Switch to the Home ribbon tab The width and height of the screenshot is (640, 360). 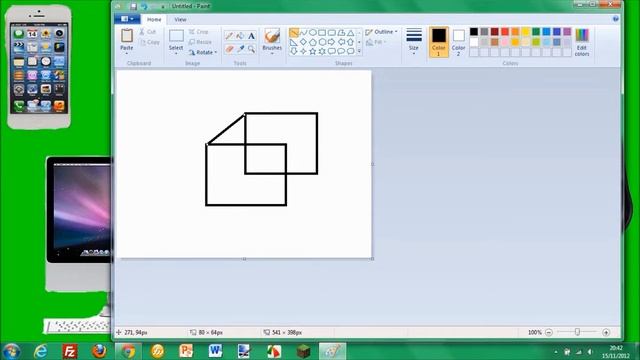[154, 19]
